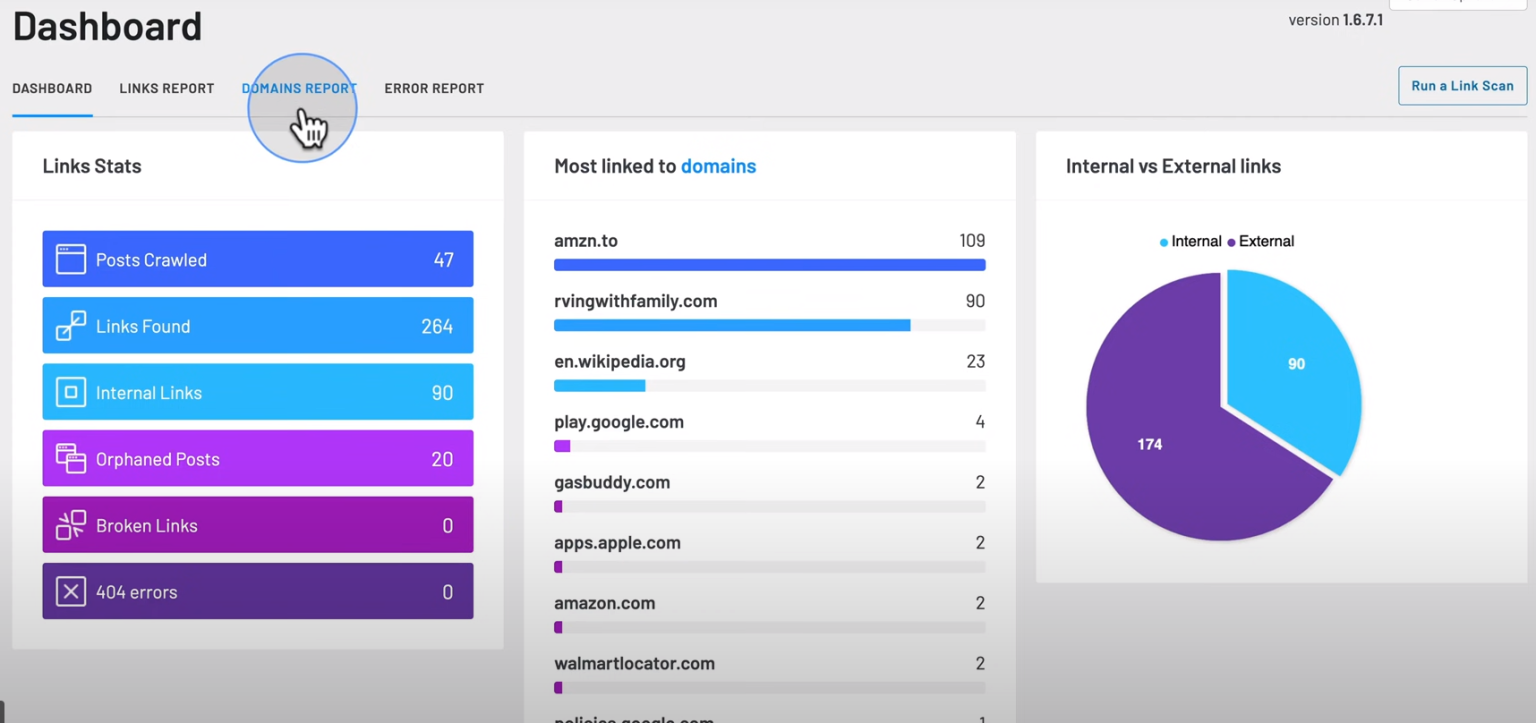Toggle the Internal legend dot in chart
Screen dimensions: 1536x723
tap(1164, 242)
